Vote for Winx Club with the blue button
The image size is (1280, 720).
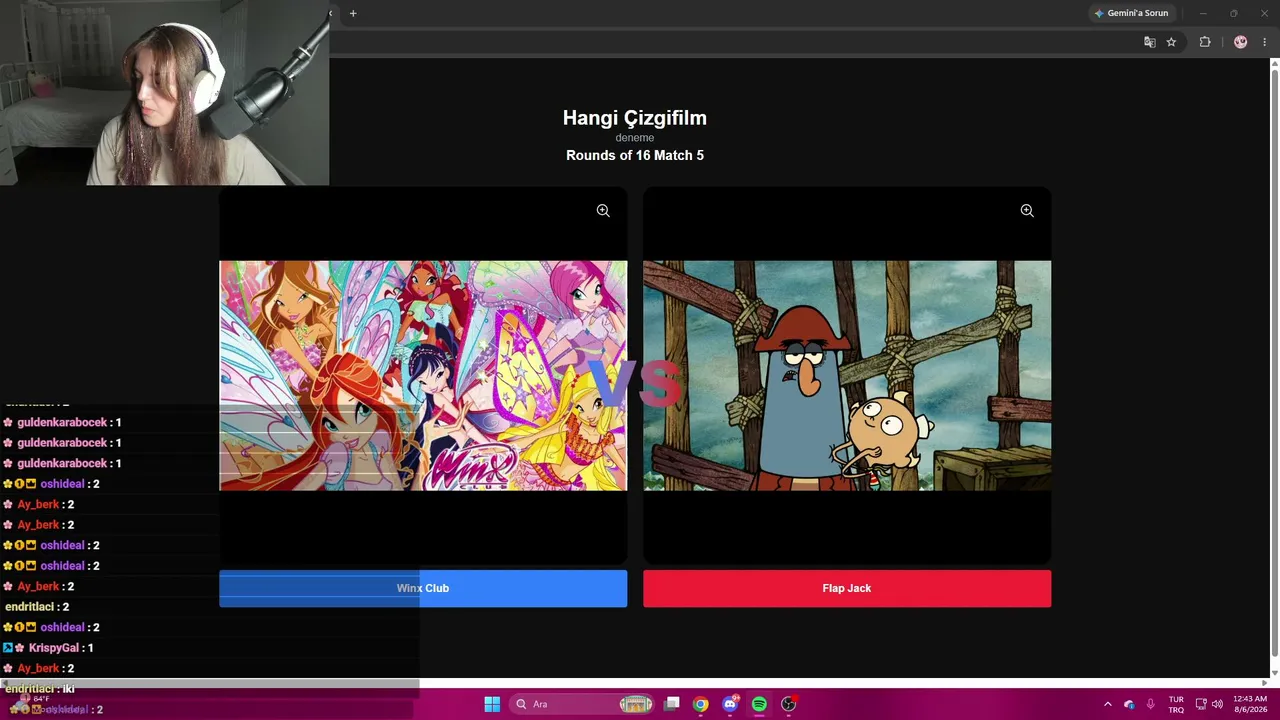pos(423,588)
